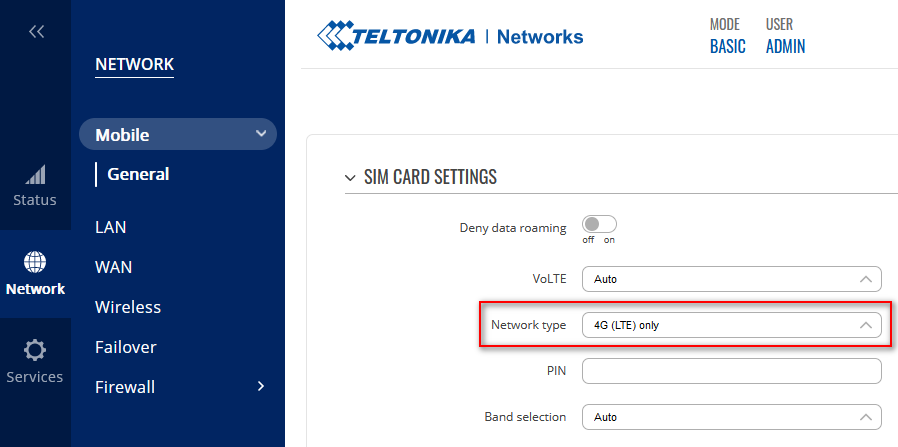Open the VoLTE dropdown
The image size is (898, 447).
point(731,279)
